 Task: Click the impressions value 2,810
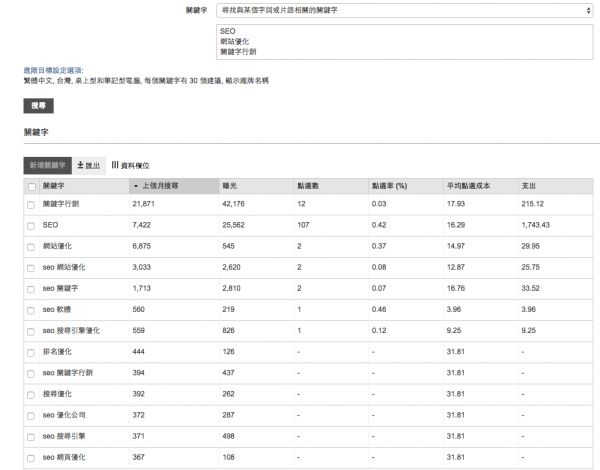coord(231,288)
